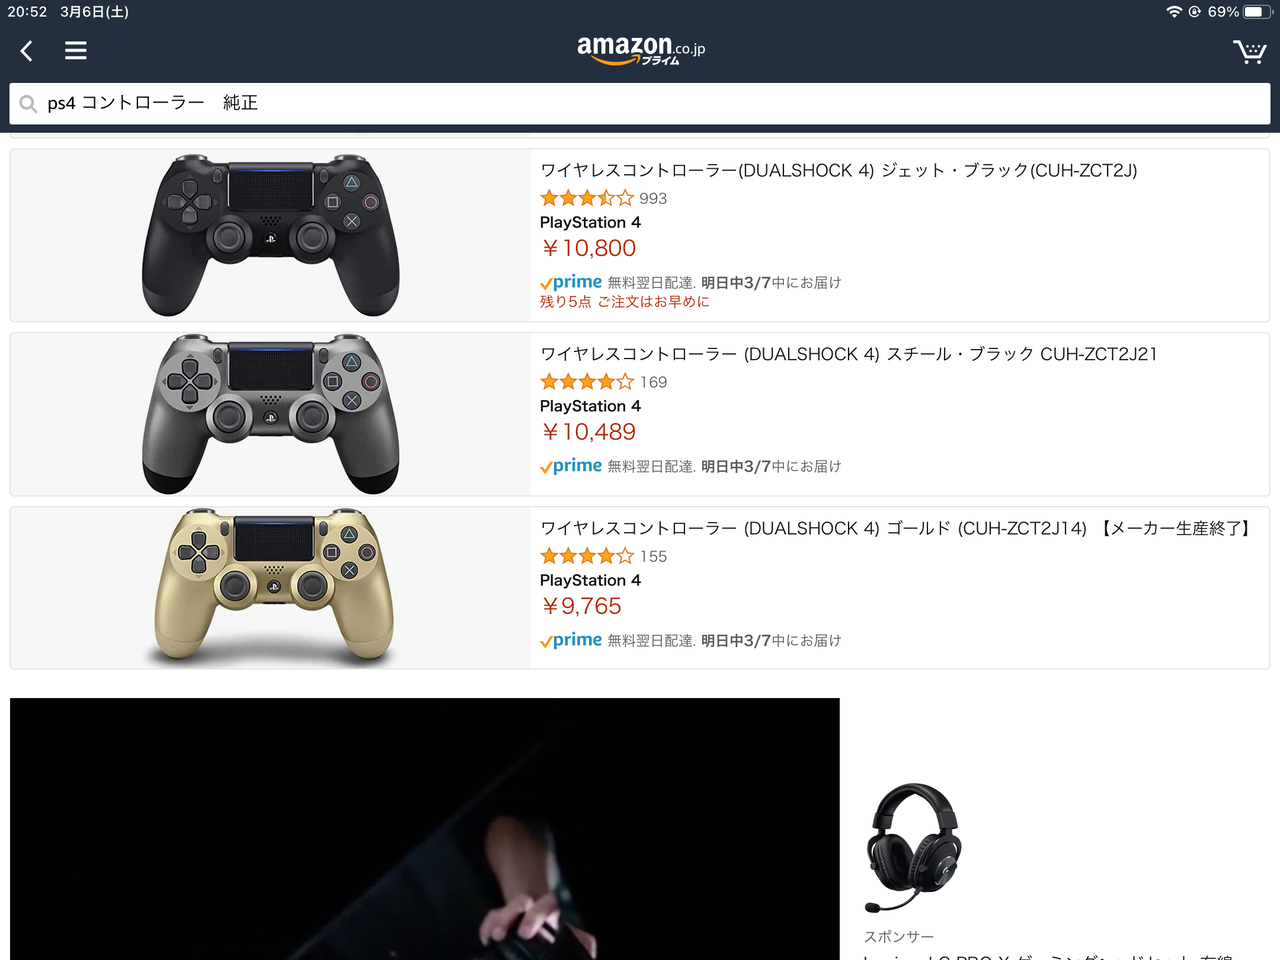Image resolution: width=1280 pixels, height=960 pixels.
Task: Click the Amazon.co.jp logo
Action: tap(641, 50)
